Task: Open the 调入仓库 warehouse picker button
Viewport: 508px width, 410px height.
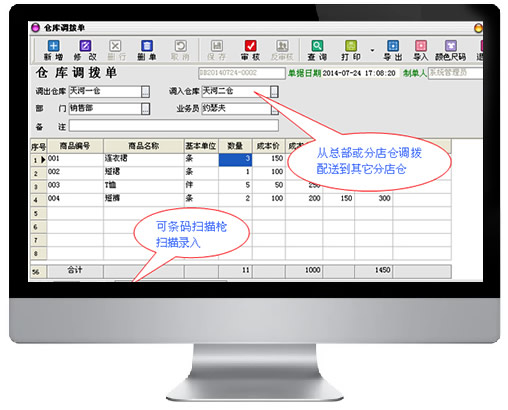Action: pyautogui.click(x=274, y=91)
